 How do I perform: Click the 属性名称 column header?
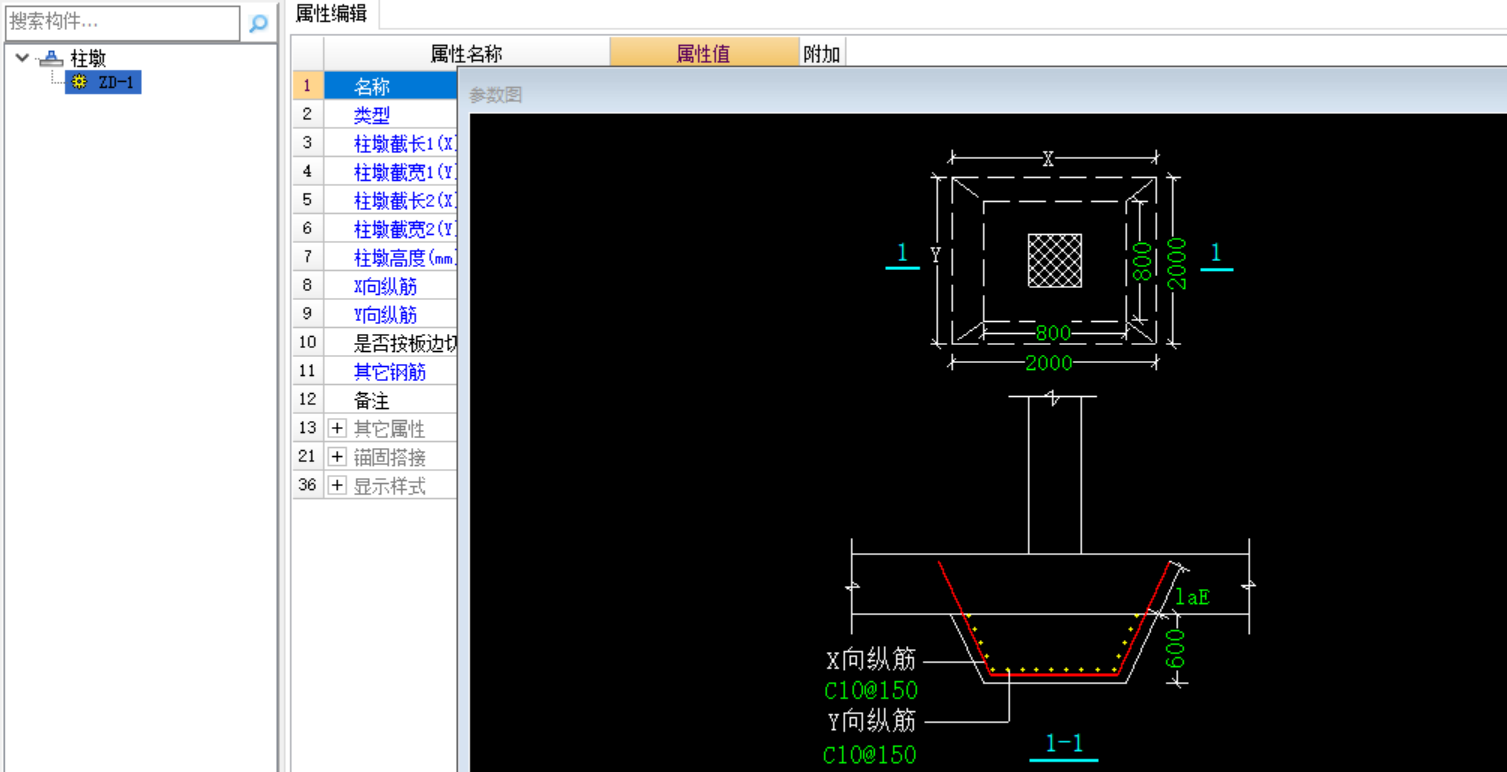pos(467,54)
